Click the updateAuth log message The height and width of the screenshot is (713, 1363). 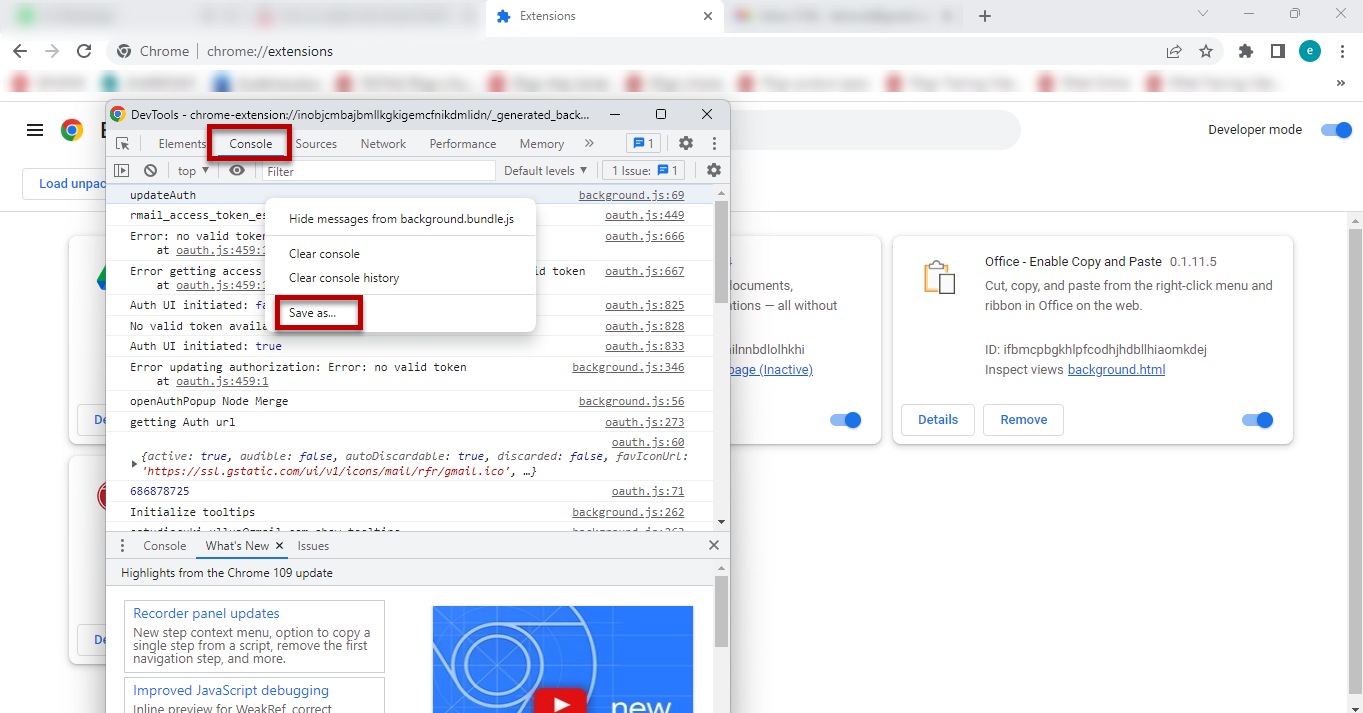(163, 196)
